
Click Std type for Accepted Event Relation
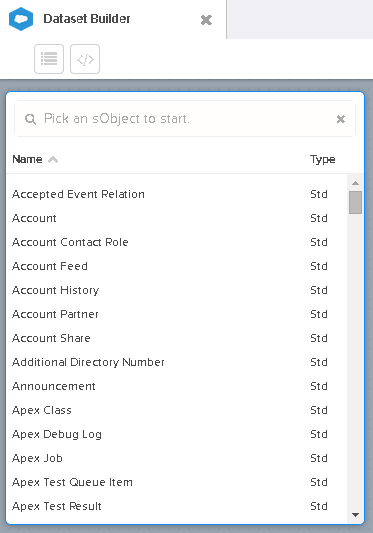[x=319, y=194]
